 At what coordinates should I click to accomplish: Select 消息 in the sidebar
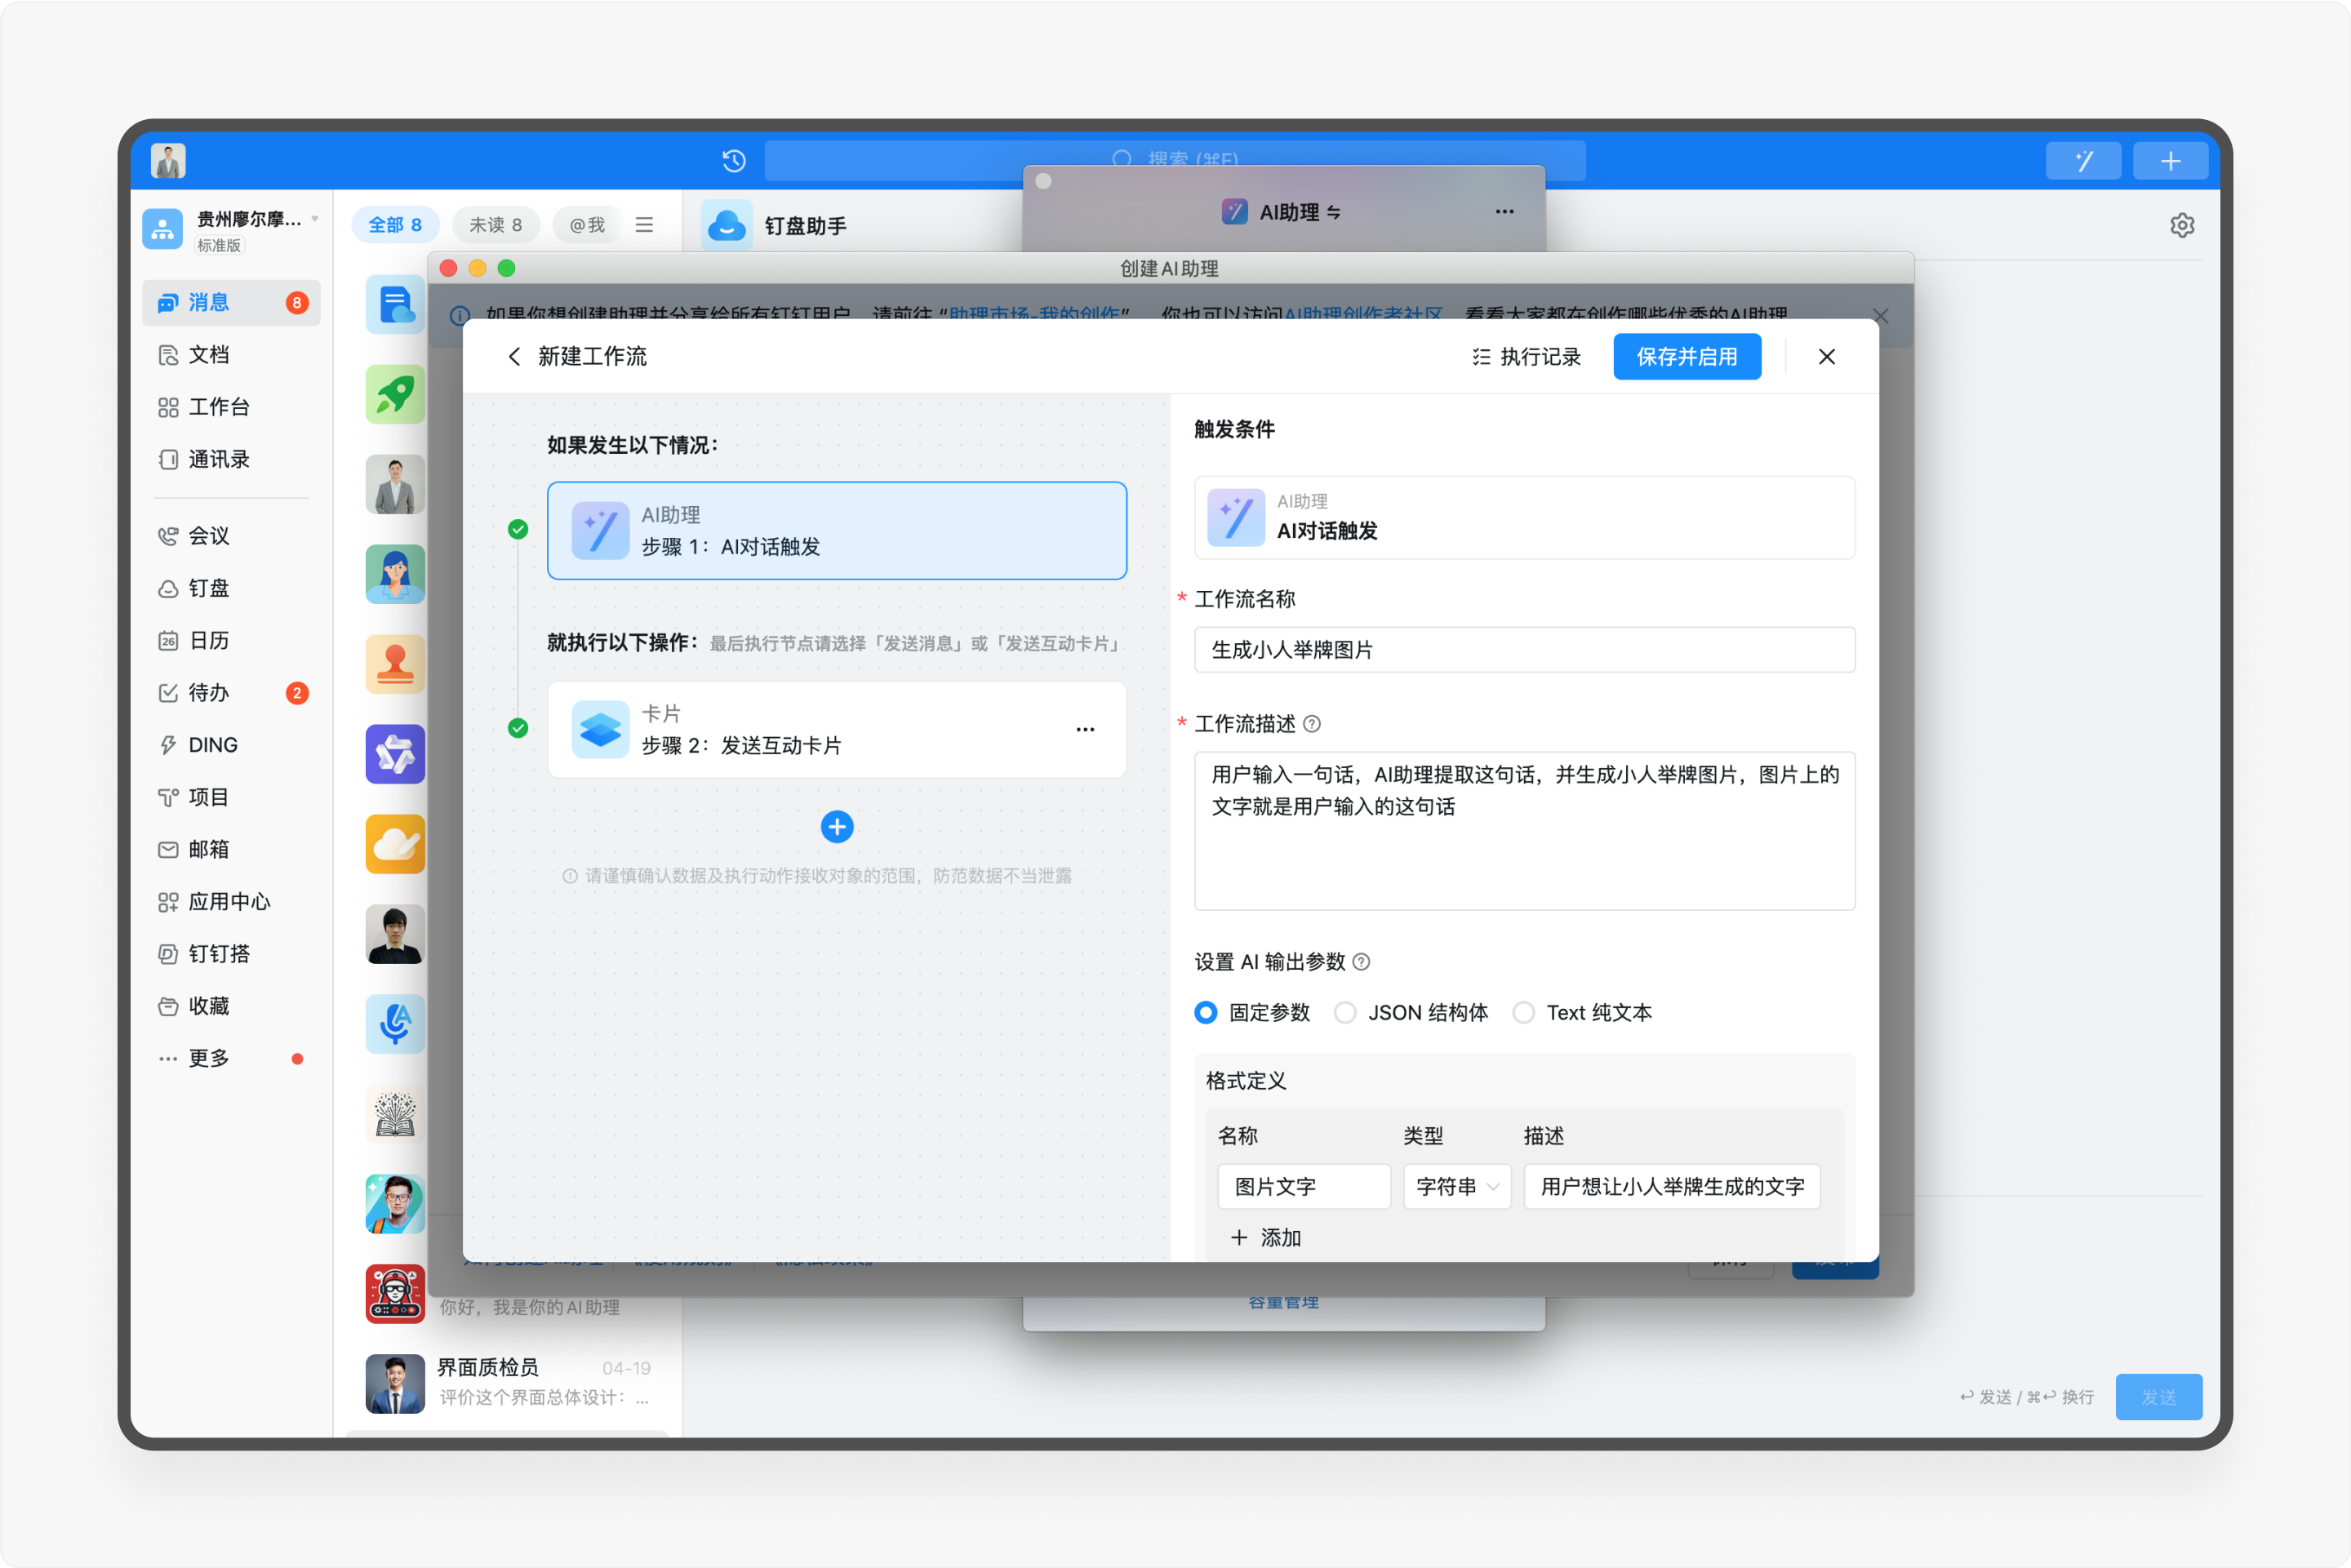[x=230, y=302]
